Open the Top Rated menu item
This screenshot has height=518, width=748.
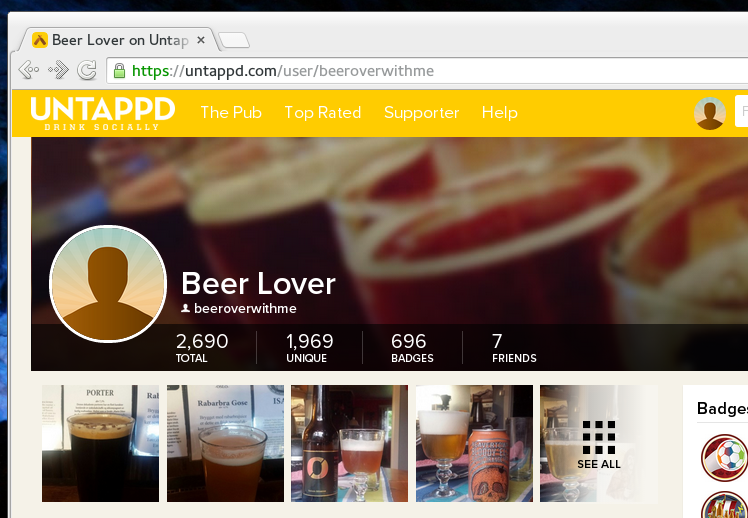pyautogui.click(x=322, y=113)
